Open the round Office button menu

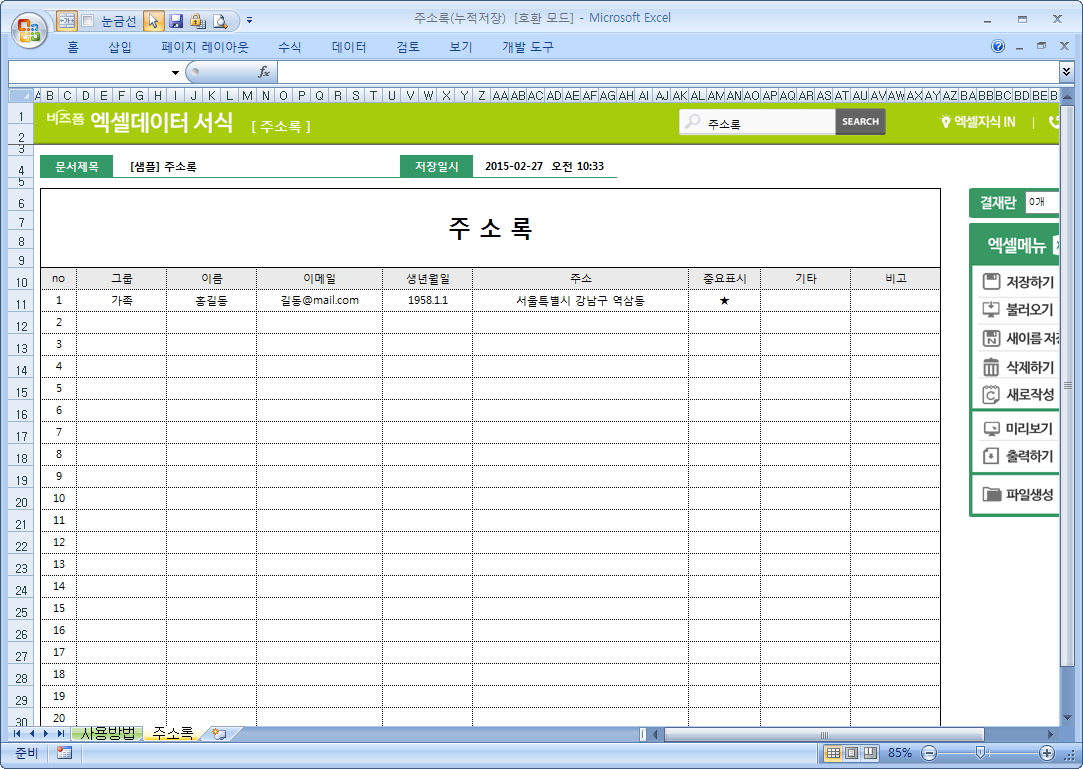pyautogui.click(x=29, y=30)
